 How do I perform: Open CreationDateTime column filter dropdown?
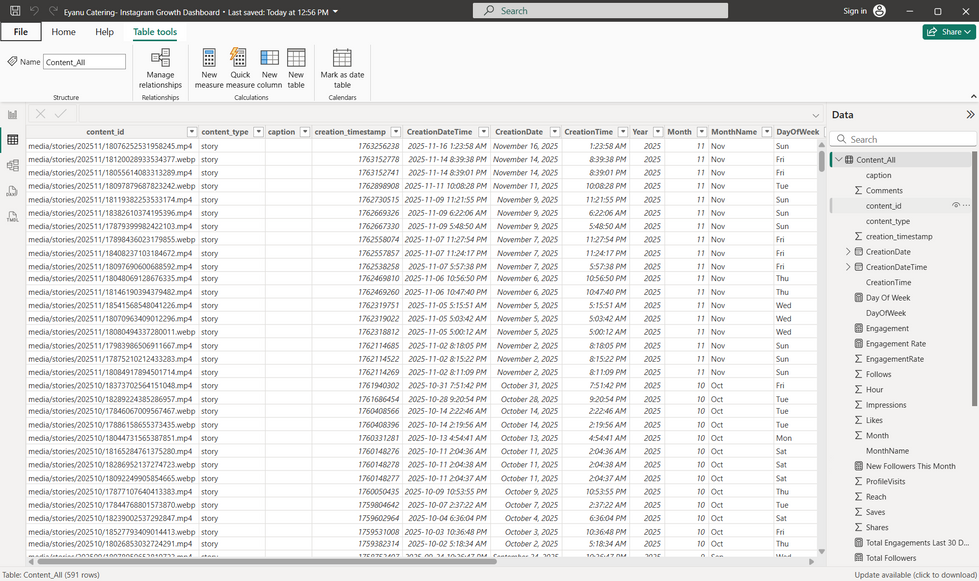[483, 132]
